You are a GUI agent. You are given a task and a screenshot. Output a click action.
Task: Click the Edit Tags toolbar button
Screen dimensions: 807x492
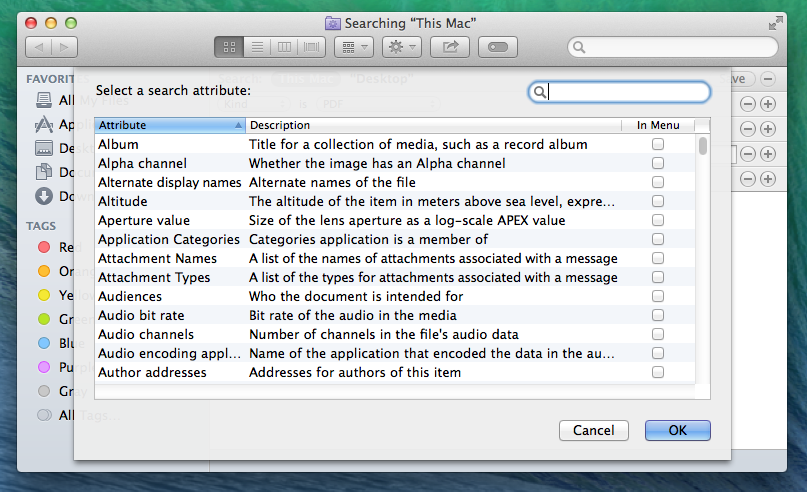tap(498, 47)
